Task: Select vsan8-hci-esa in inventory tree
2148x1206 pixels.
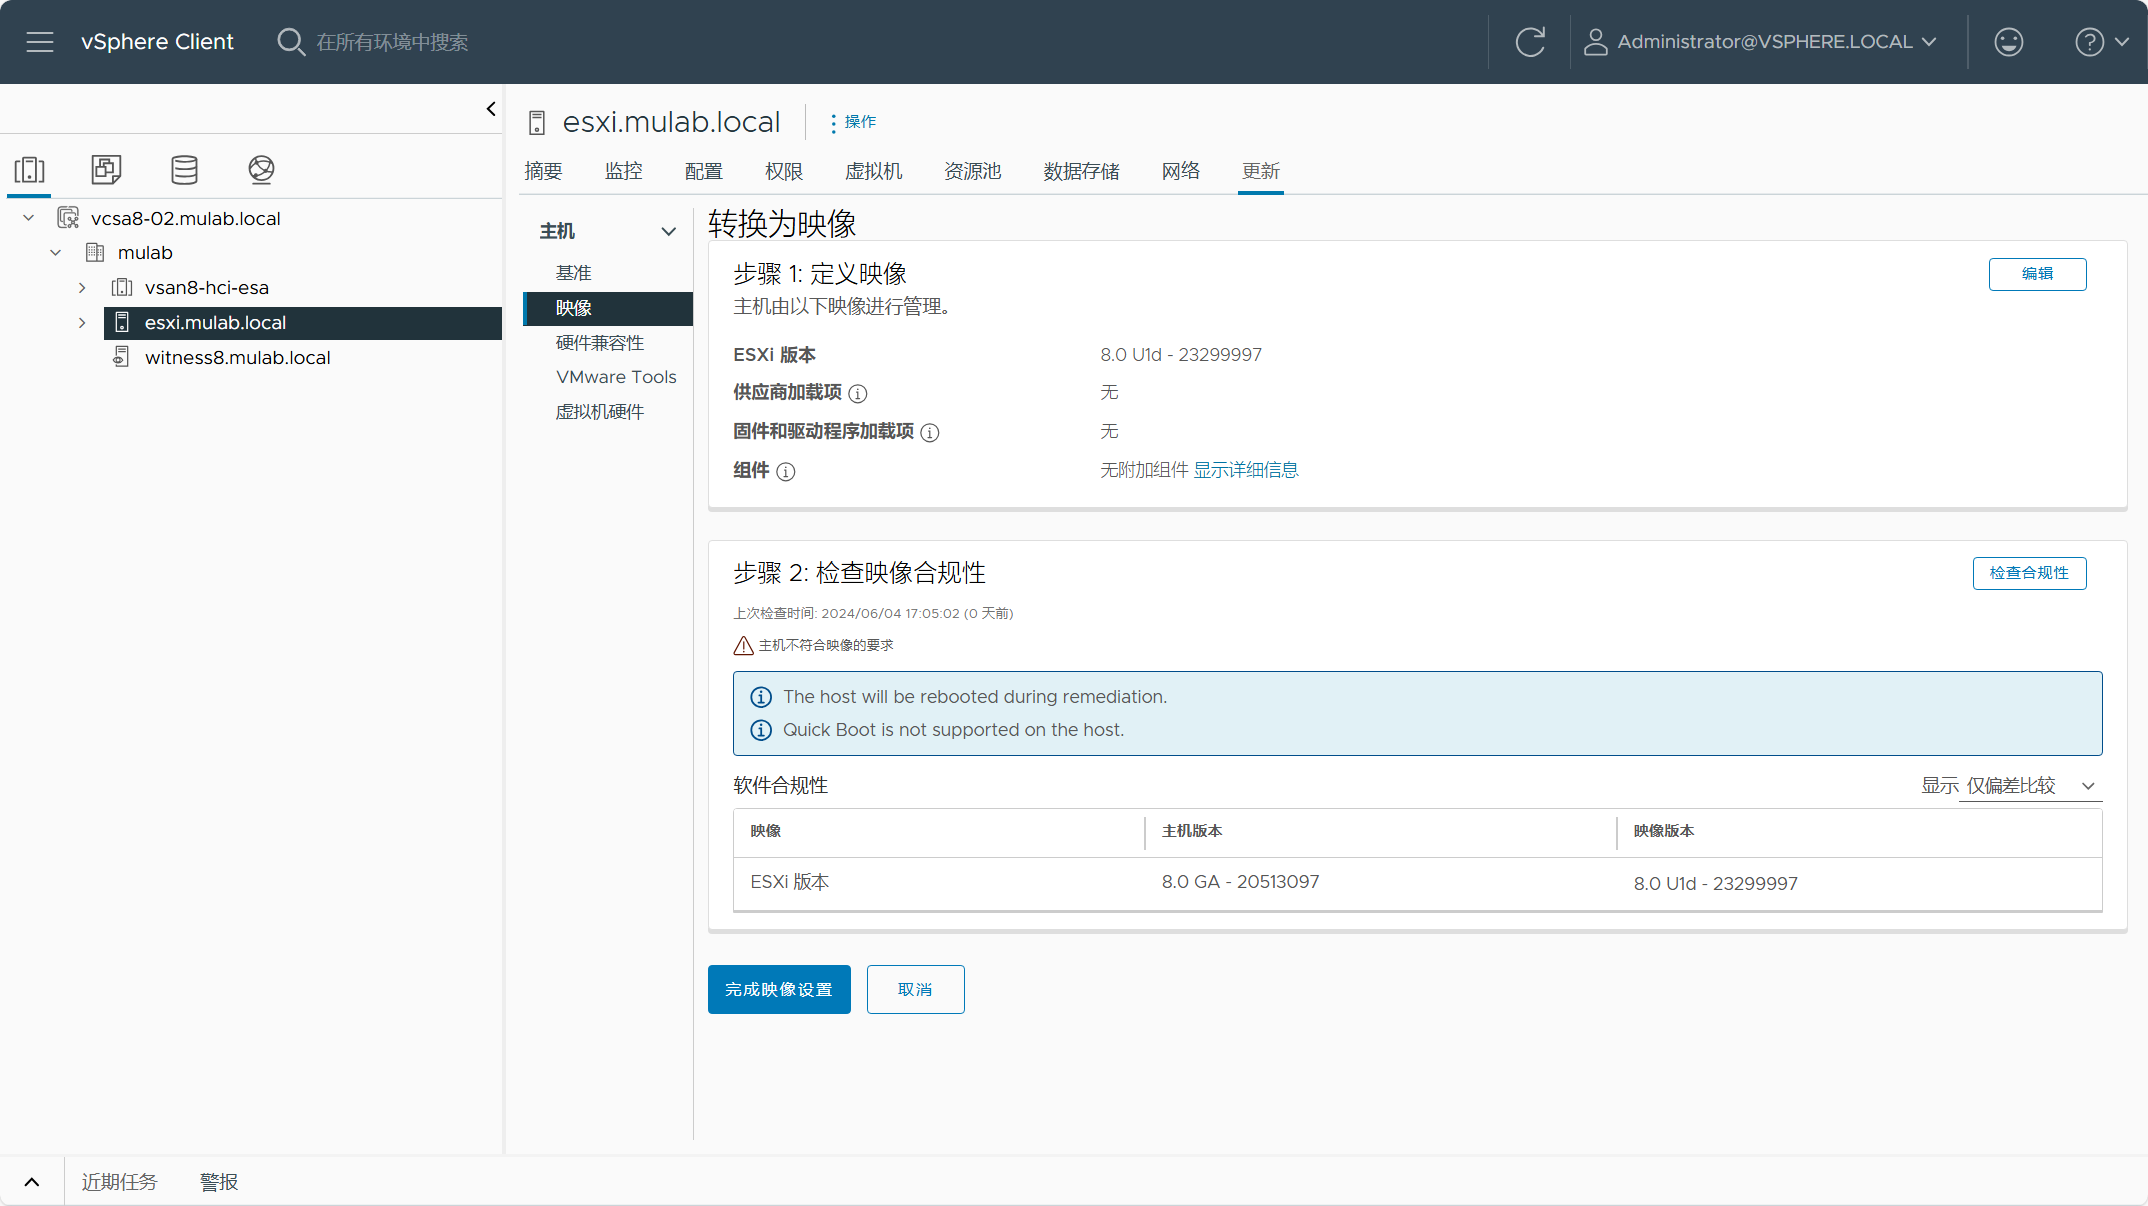Action: [x=207, y=288]
